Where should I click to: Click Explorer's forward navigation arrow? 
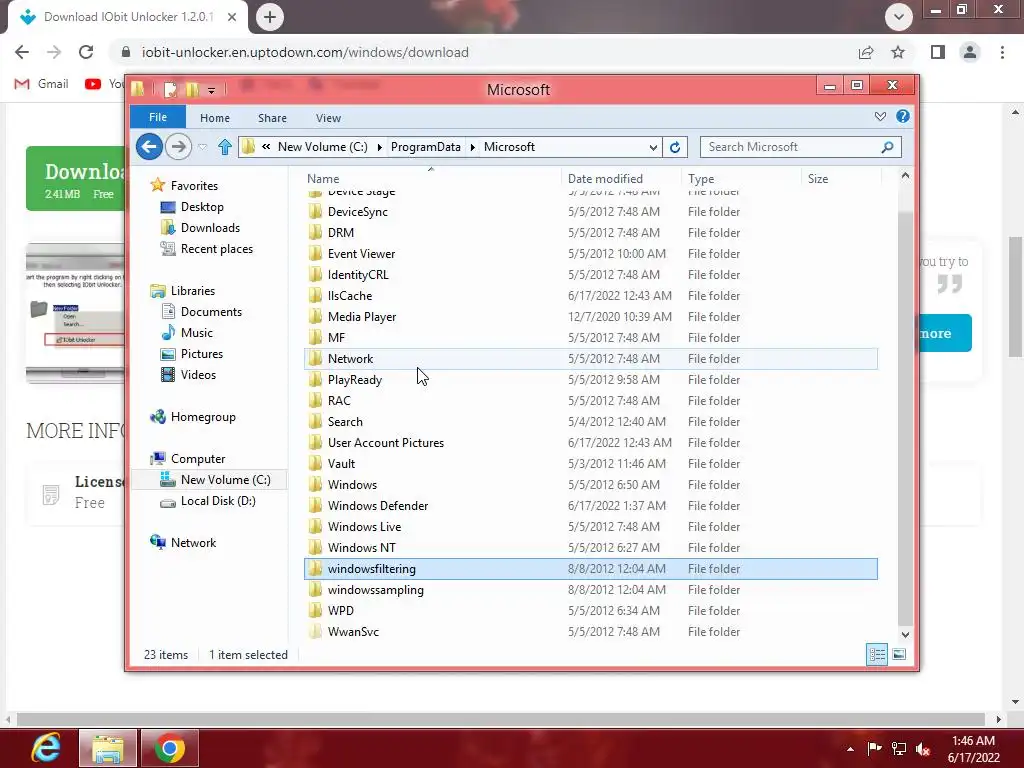[x=178, y=146]
